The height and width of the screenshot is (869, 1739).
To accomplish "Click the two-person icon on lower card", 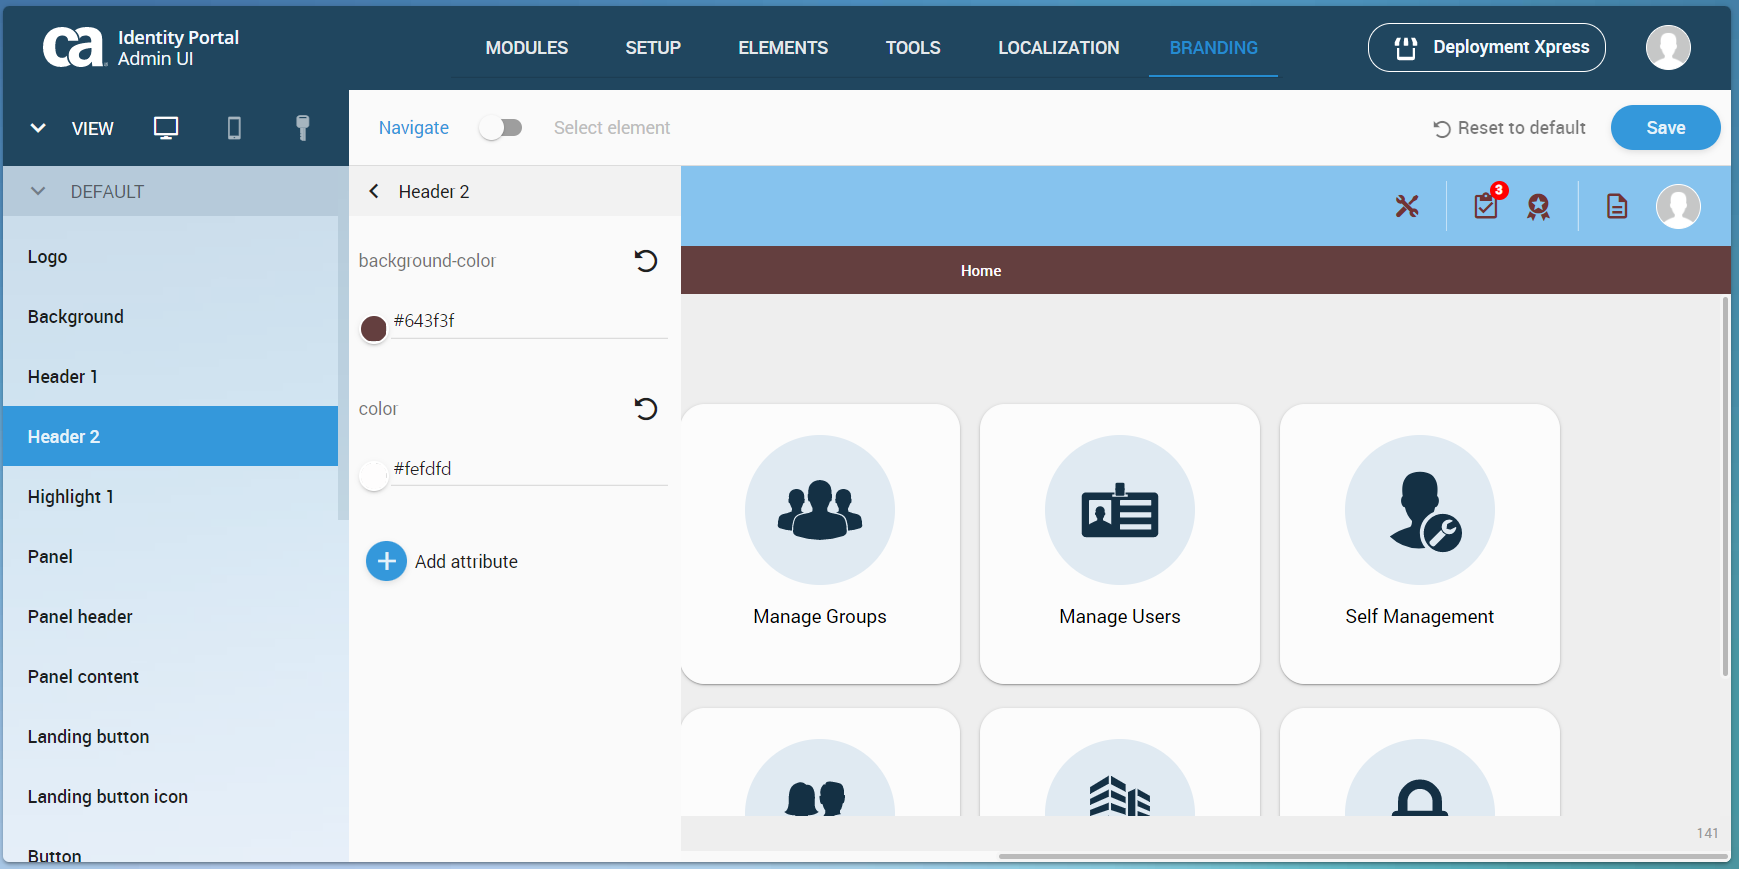I will (816, 799).
